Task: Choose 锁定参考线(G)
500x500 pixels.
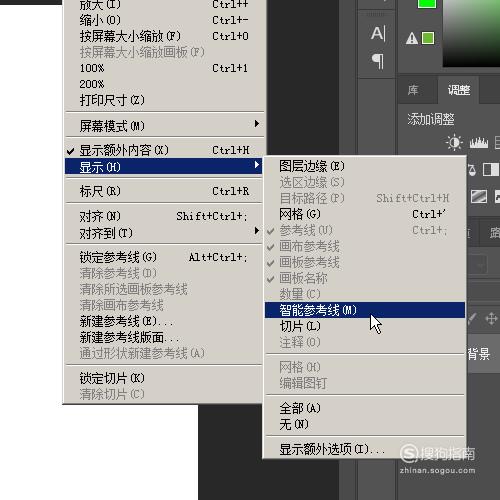Action: (165, 257)
